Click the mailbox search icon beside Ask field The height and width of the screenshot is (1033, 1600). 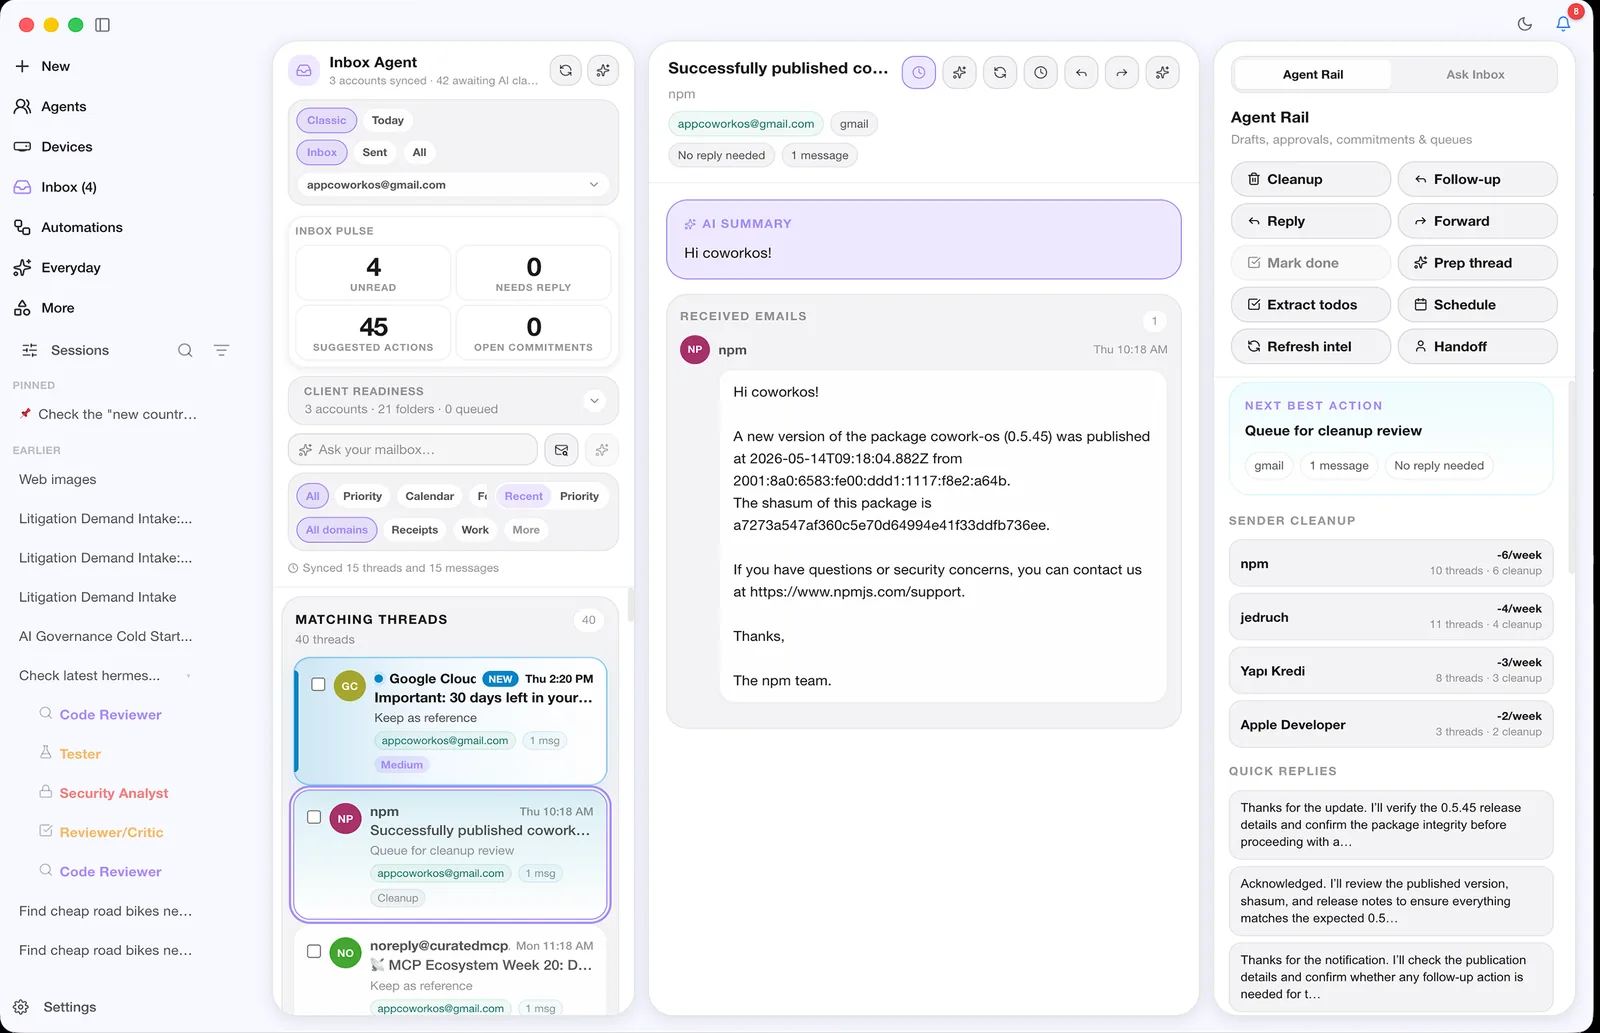562,450
